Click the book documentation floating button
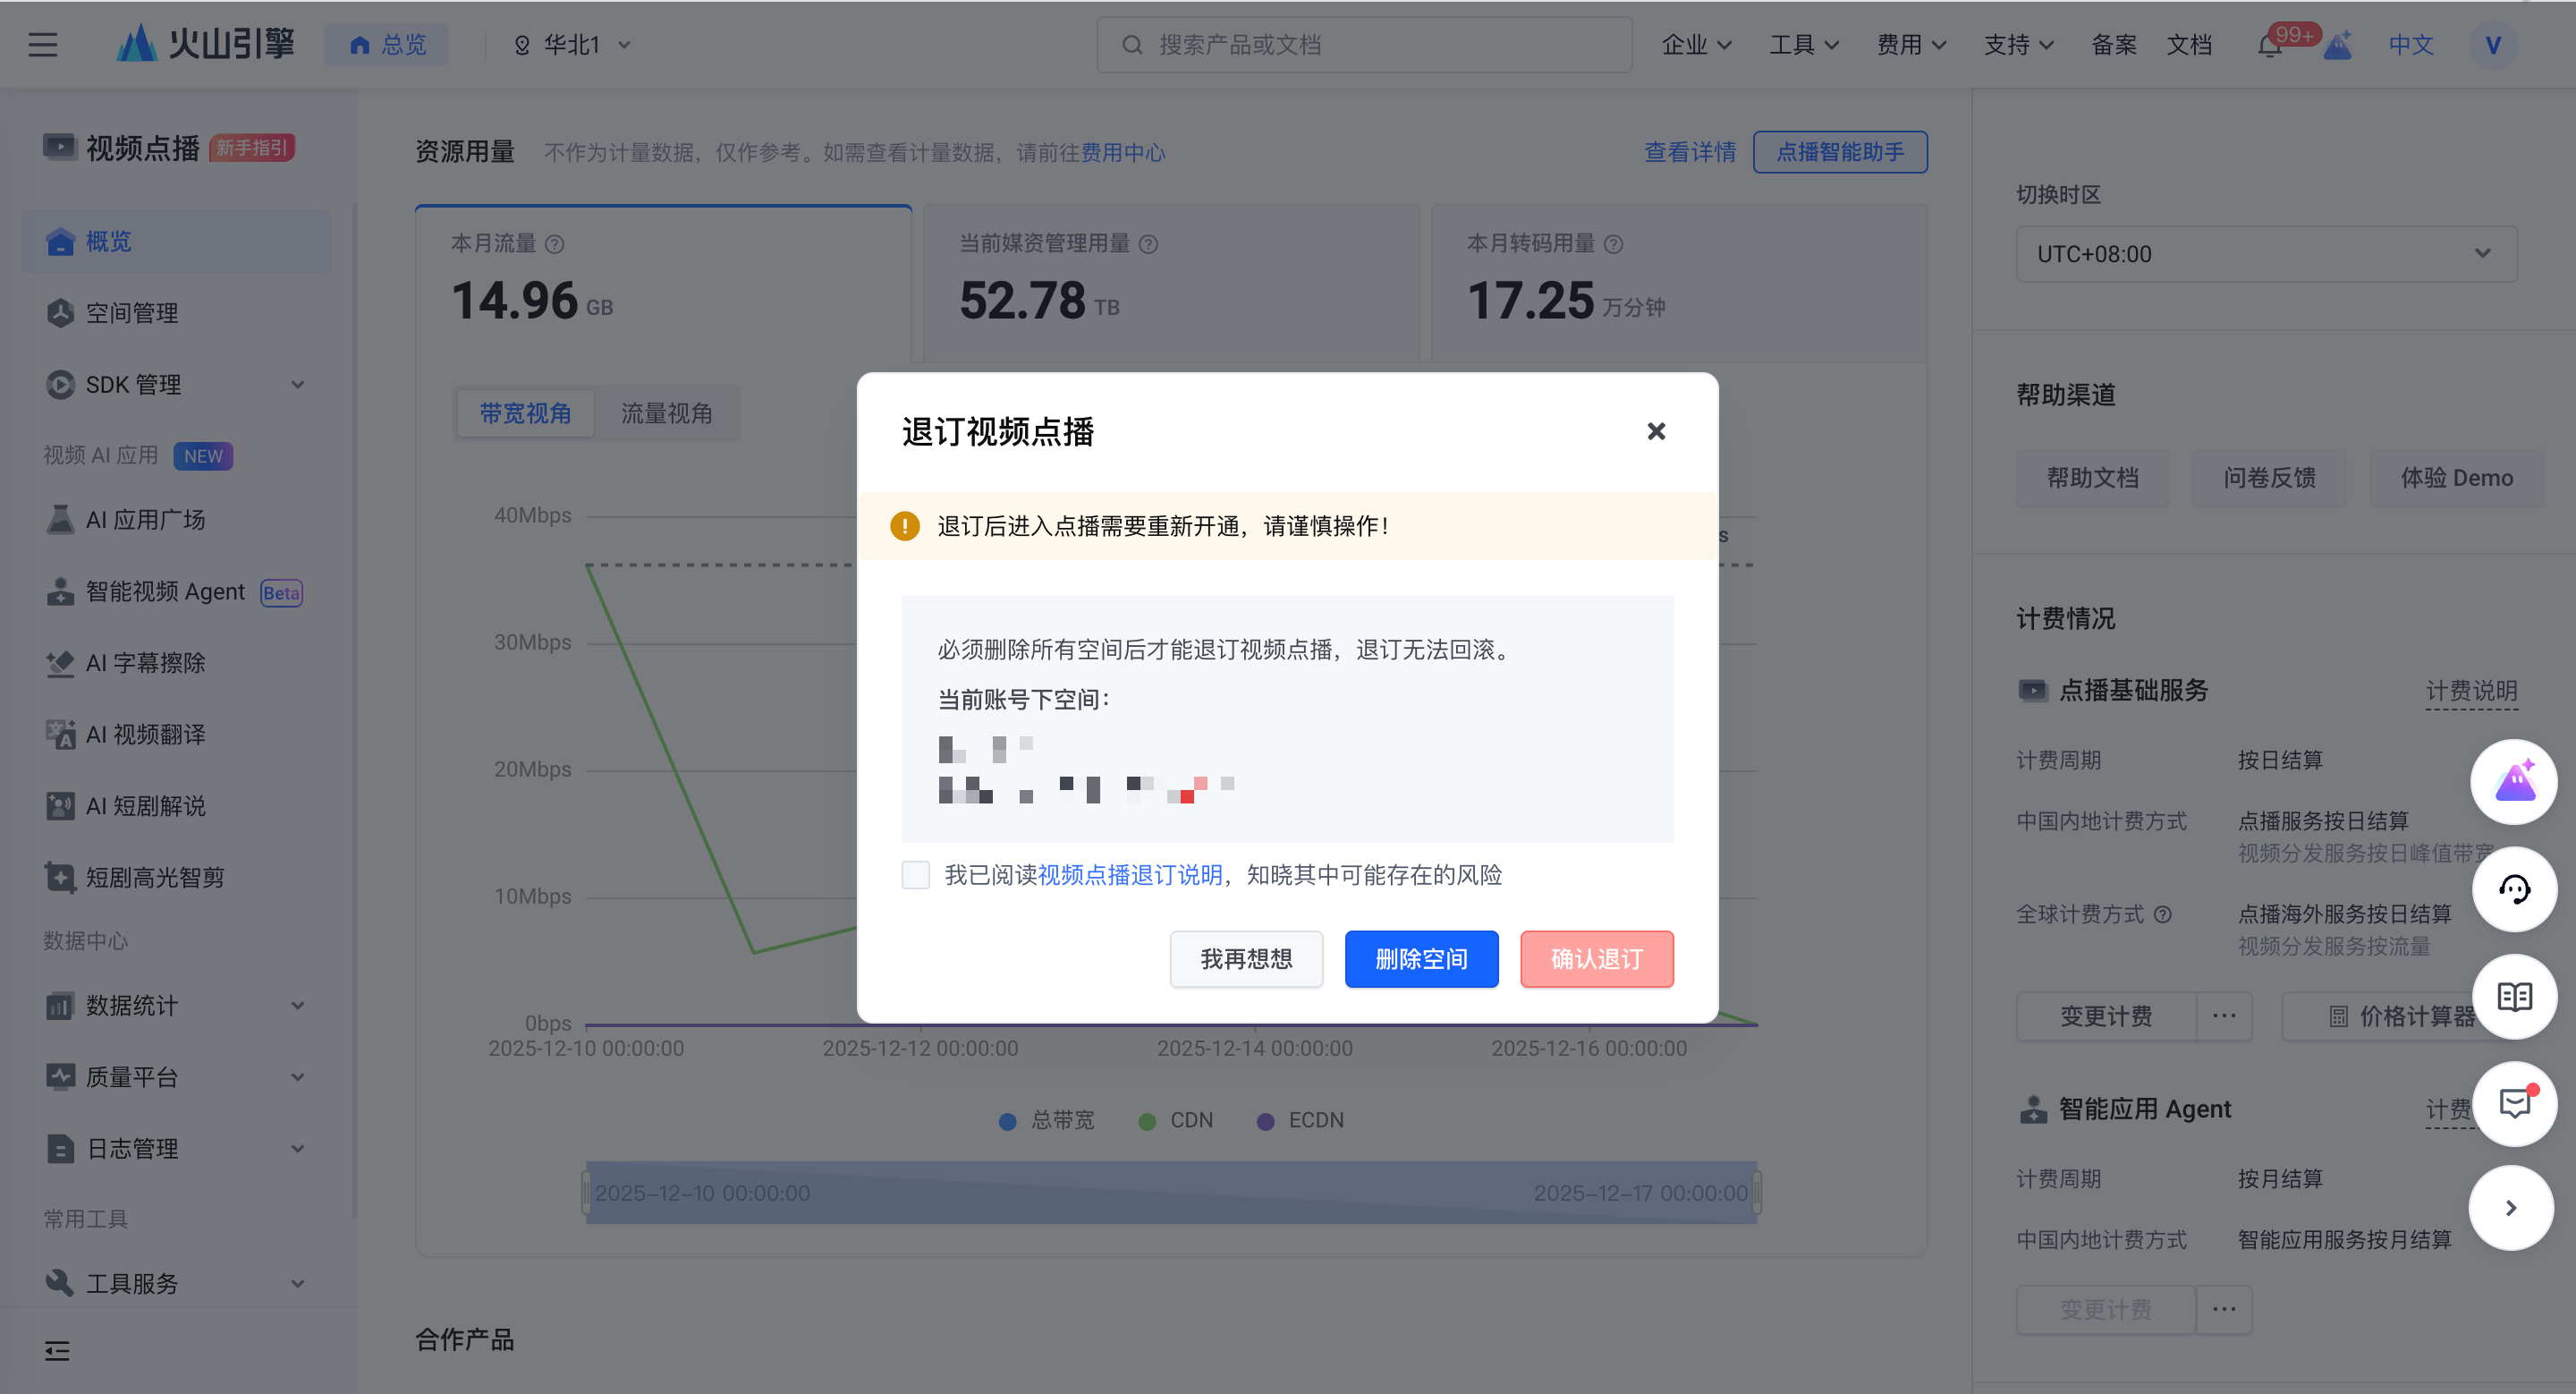 [2514, 996]
